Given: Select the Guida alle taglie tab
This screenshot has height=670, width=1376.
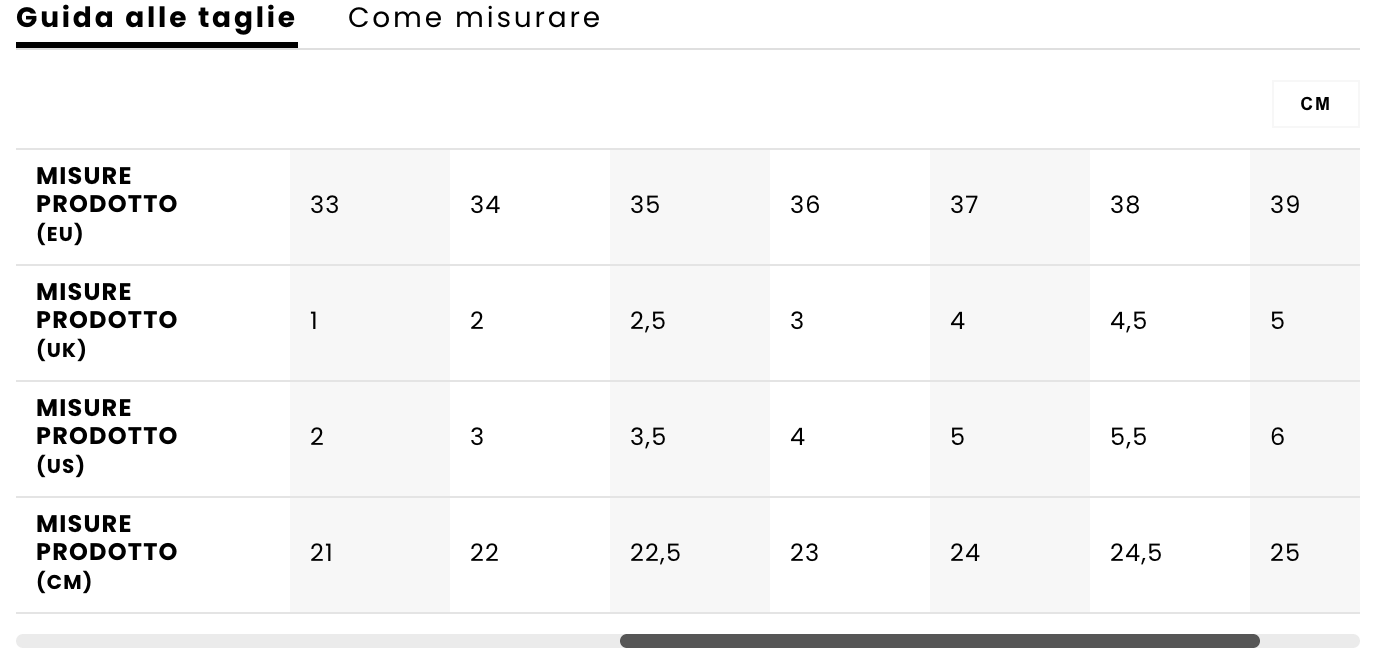Looking at the screenshot, I should click(156, 18).
